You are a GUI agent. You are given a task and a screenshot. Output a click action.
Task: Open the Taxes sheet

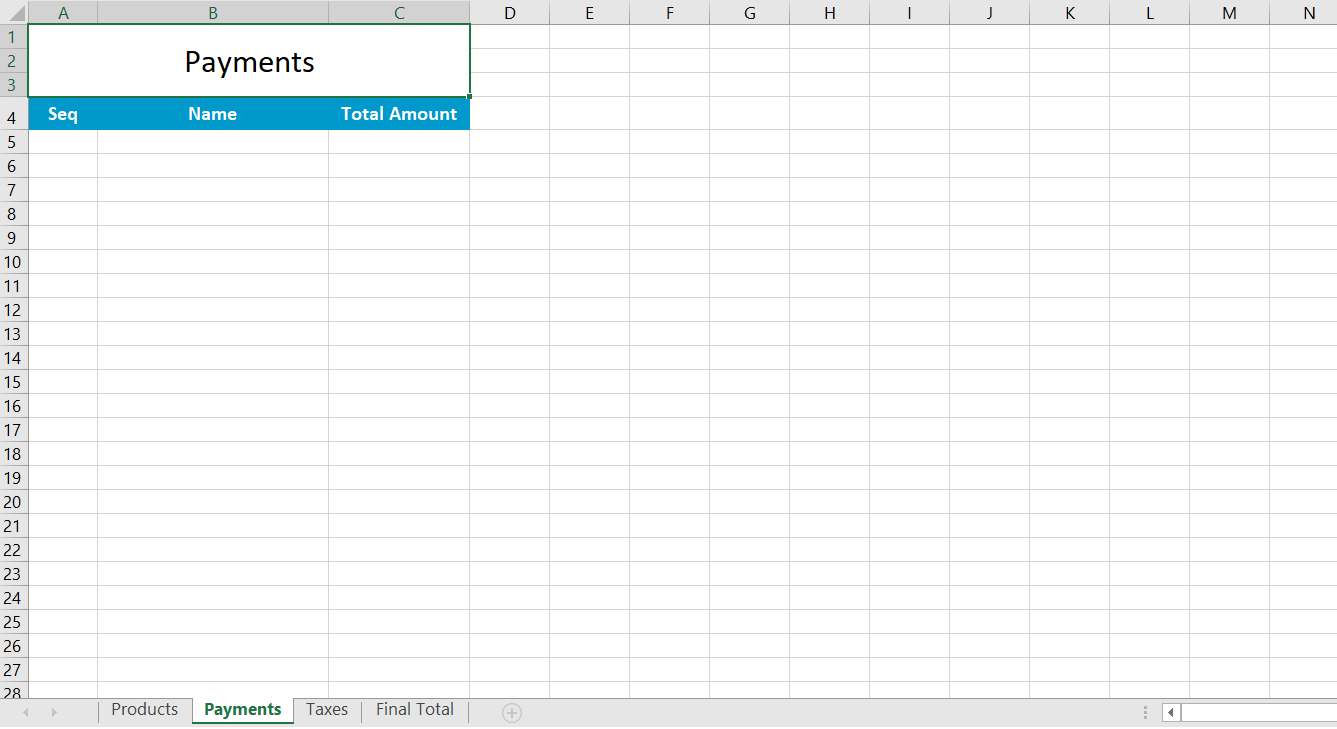326,709
